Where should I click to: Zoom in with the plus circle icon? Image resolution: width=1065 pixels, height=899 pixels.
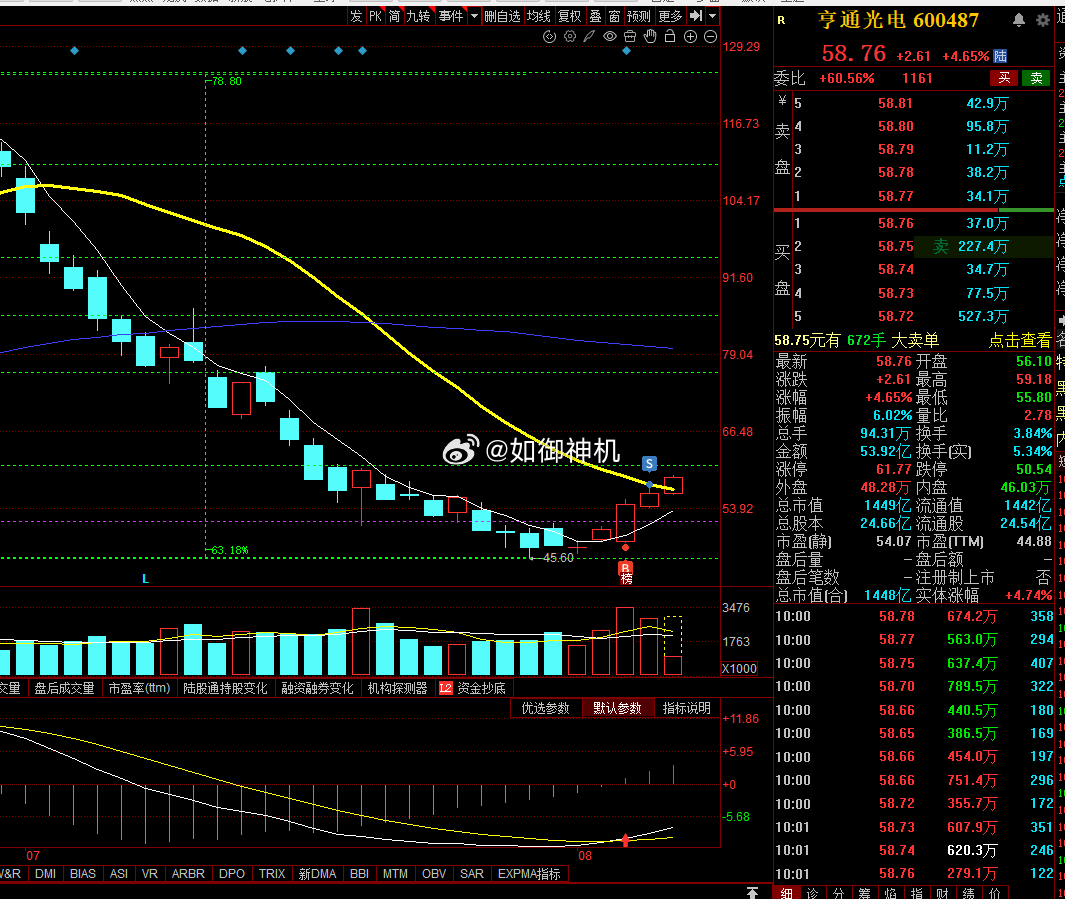coord(690,37)
